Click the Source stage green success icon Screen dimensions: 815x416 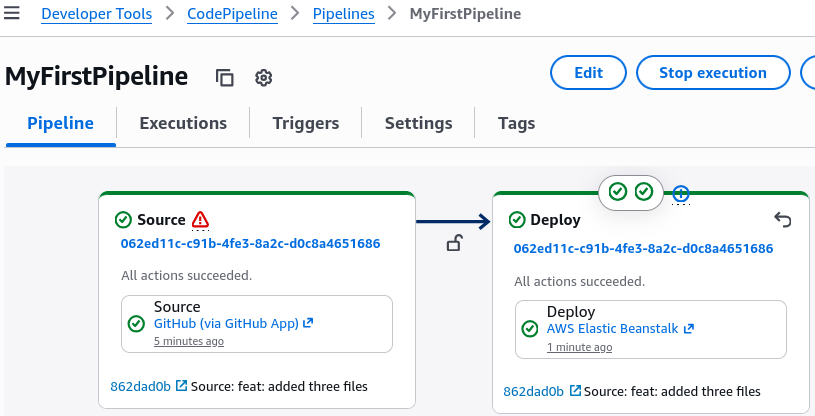click(123, 220)
